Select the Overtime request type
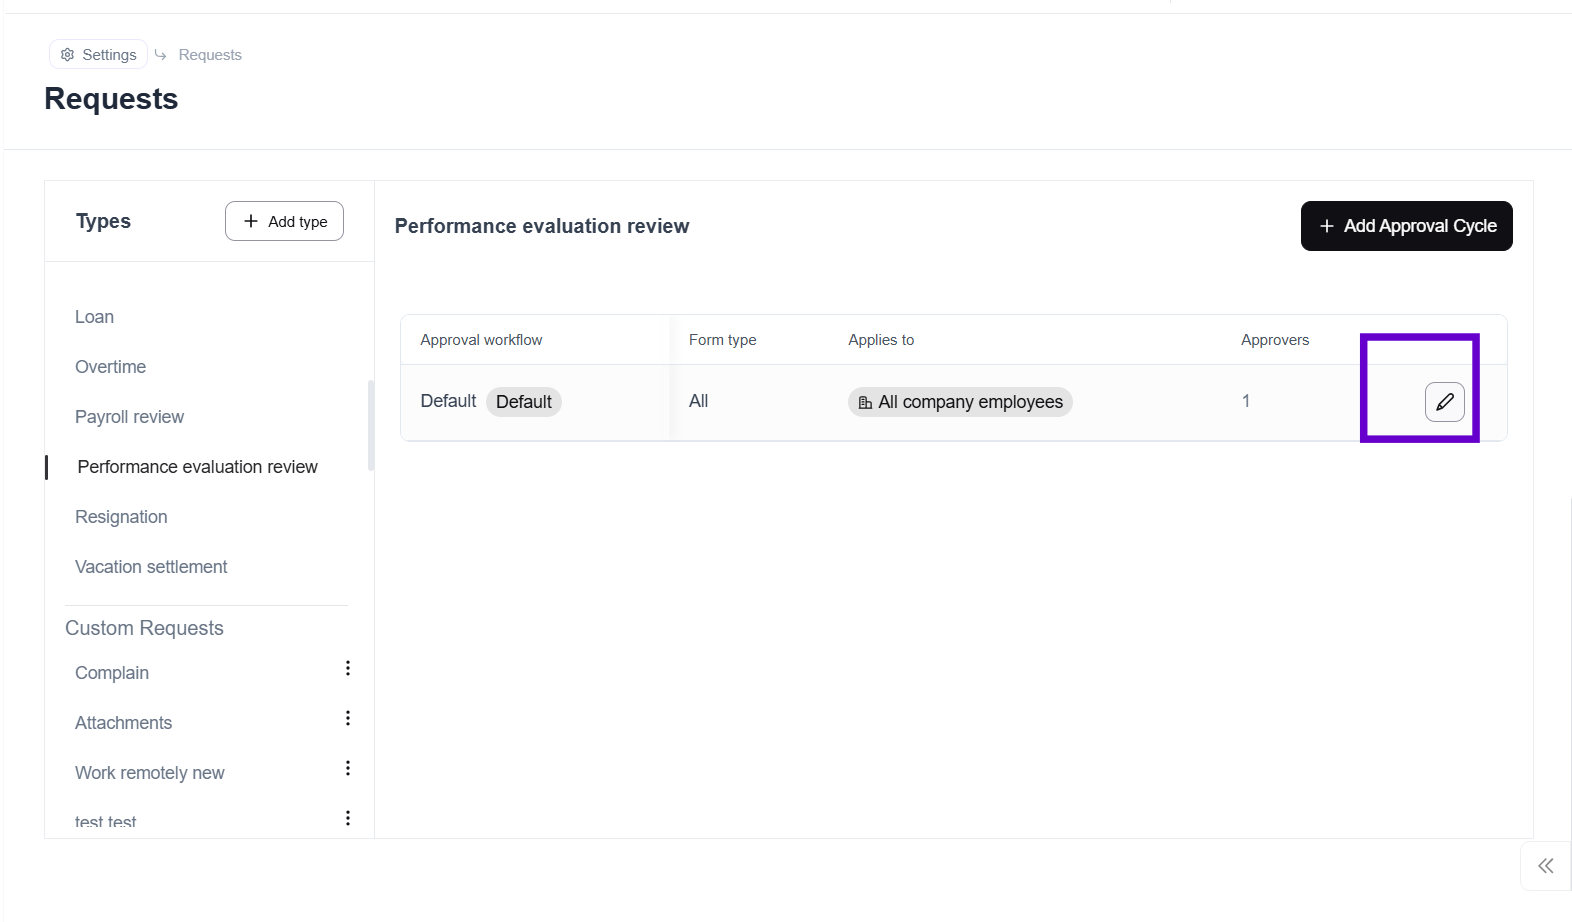 [111, 367]
